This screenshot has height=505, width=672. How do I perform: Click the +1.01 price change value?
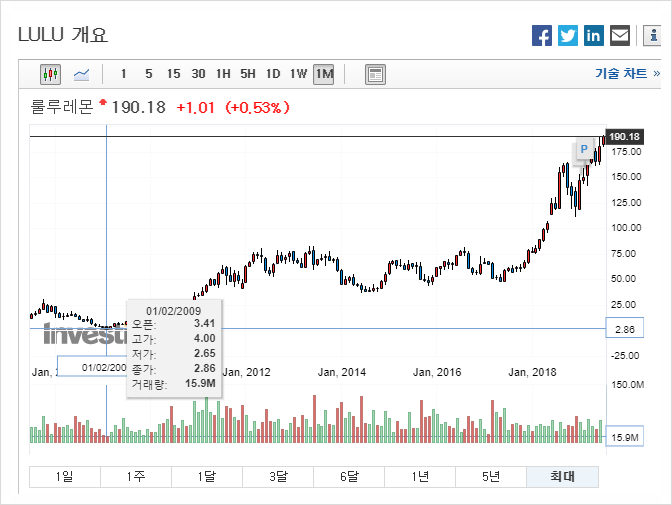tap(195, 108)
